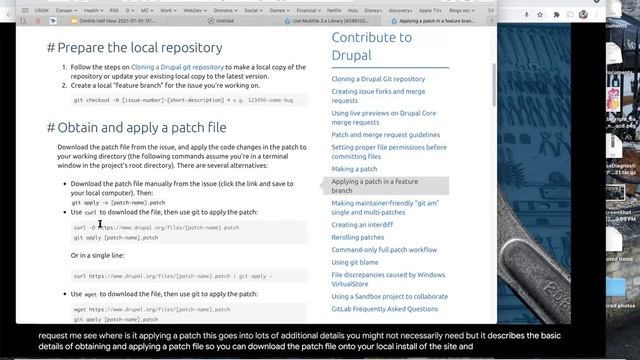
Task: Open the Netflix bookmark
Action: tap(334, 10)
